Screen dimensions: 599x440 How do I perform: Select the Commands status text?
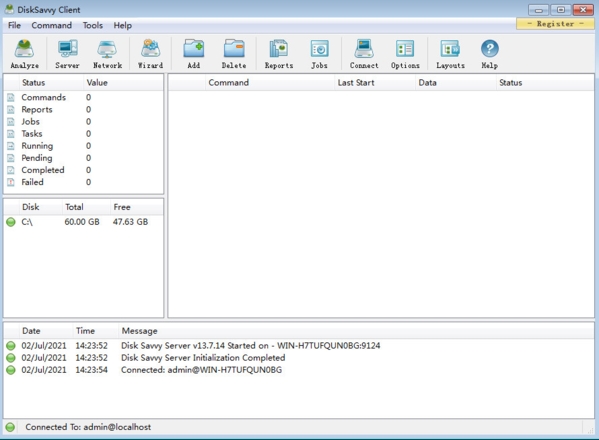click(x=44, y=97)
